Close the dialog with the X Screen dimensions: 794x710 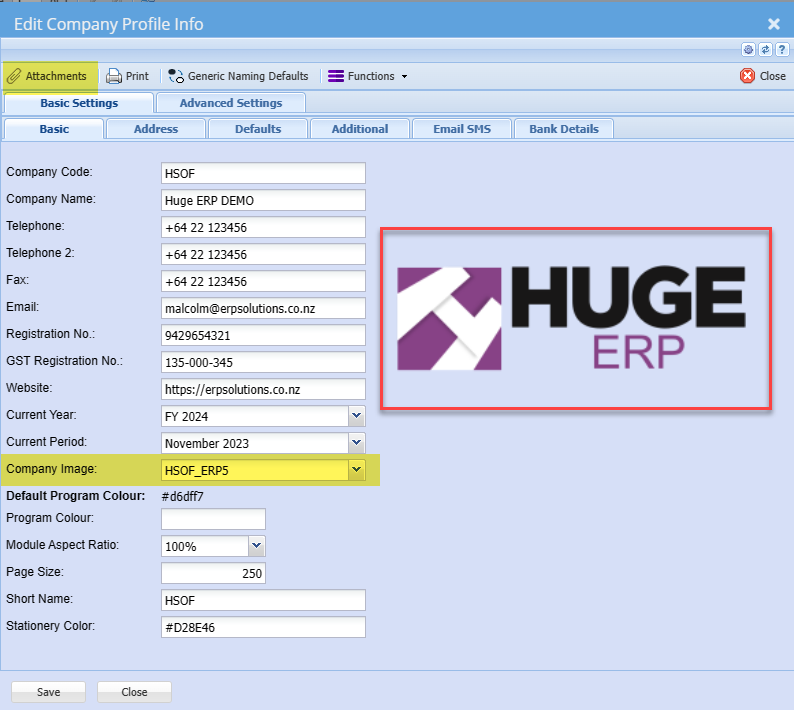point(774,24)
